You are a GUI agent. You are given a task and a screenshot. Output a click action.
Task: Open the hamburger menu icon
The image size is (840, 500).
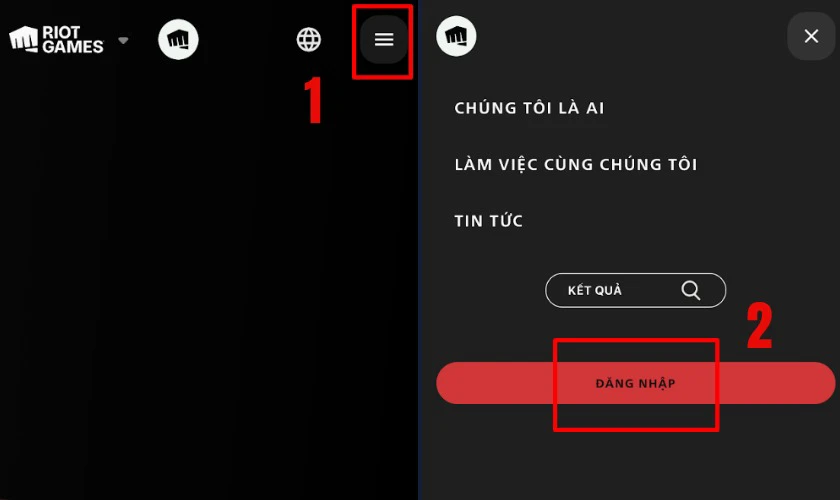point(384,39)
